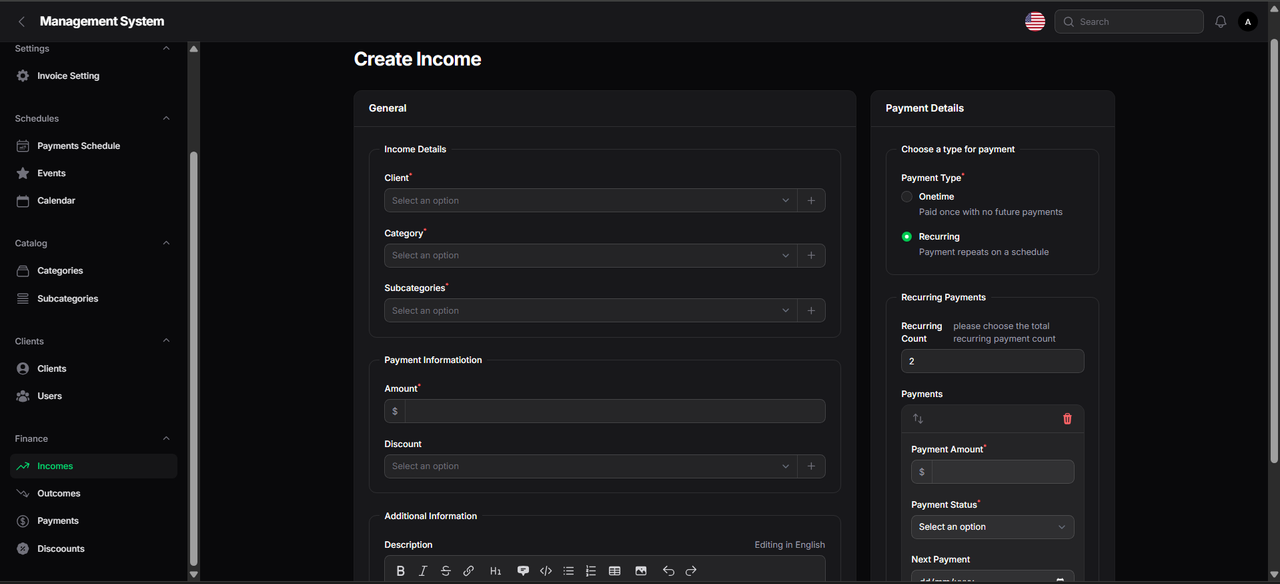
Task: Click the 'Management System' title
Action: point(102,21)
